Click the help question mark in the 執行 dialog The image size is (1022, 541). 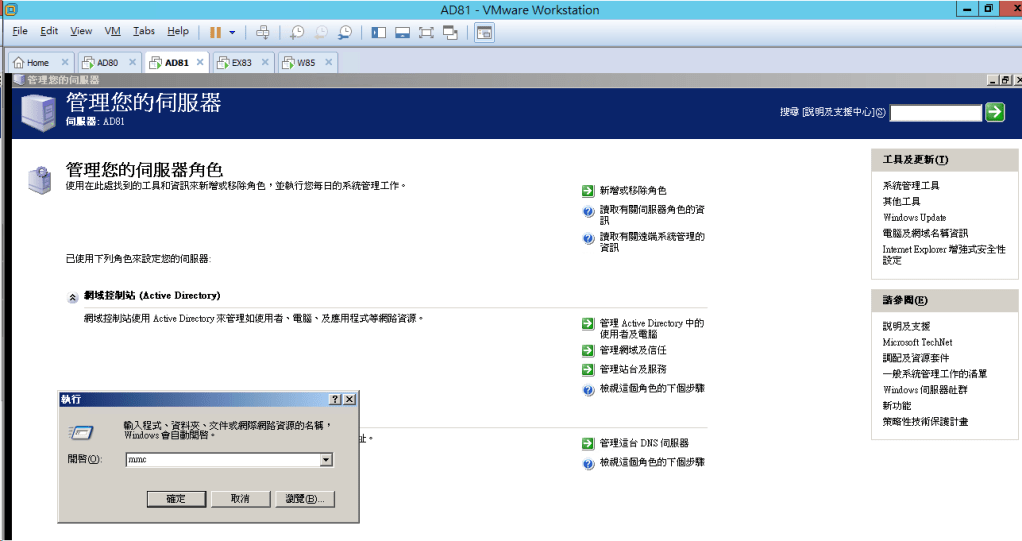(x=334, y=399)
